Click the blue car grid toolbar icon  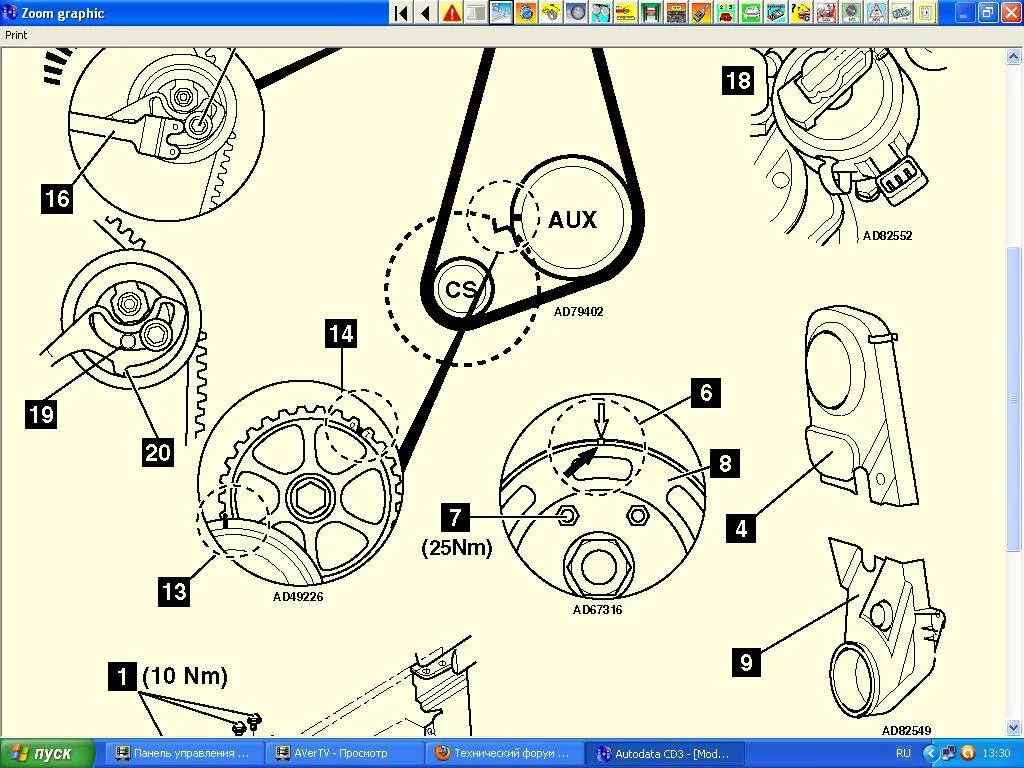775,12
